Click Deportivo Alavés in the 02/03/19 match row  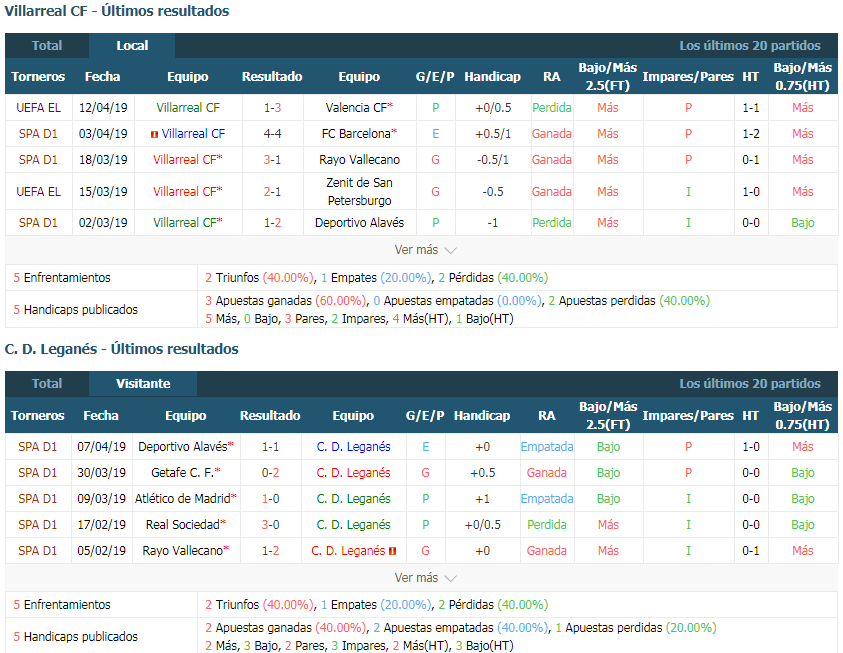[359, 223]
